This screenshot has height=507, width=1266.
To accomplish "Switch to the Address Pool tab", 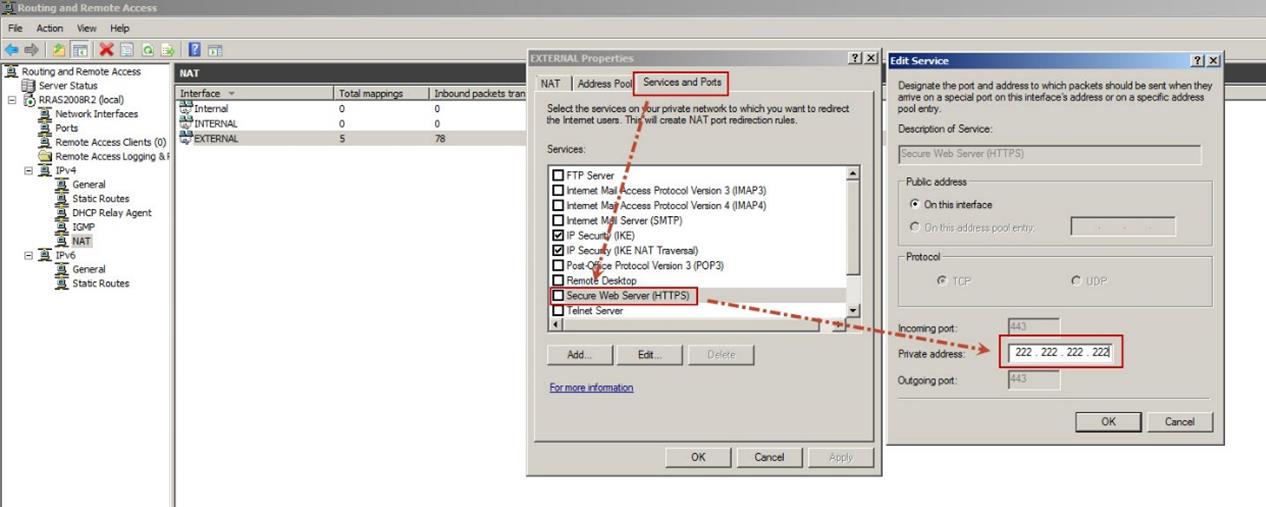I will click(603, 84).
